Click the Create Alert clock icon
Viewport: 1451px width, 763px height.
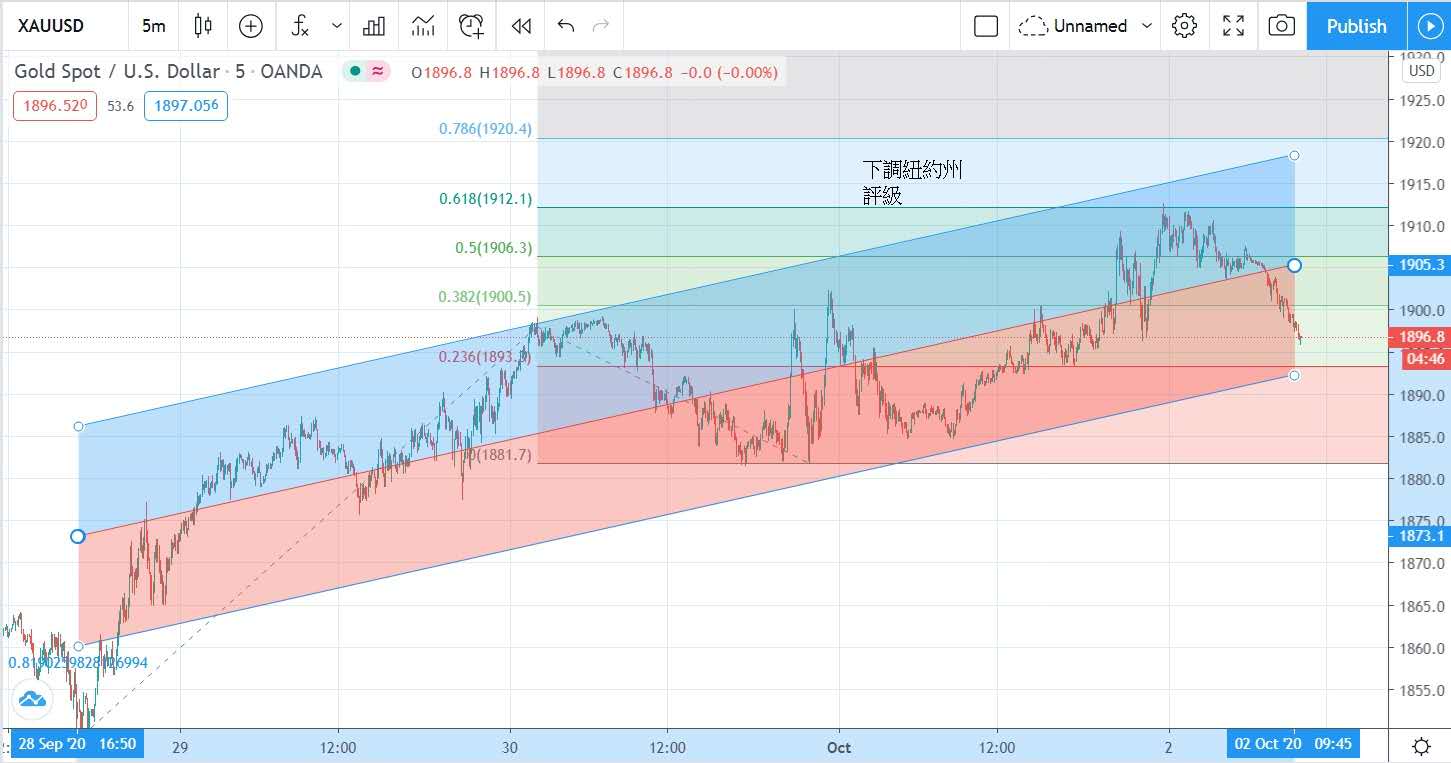click(x=471, y=26)
